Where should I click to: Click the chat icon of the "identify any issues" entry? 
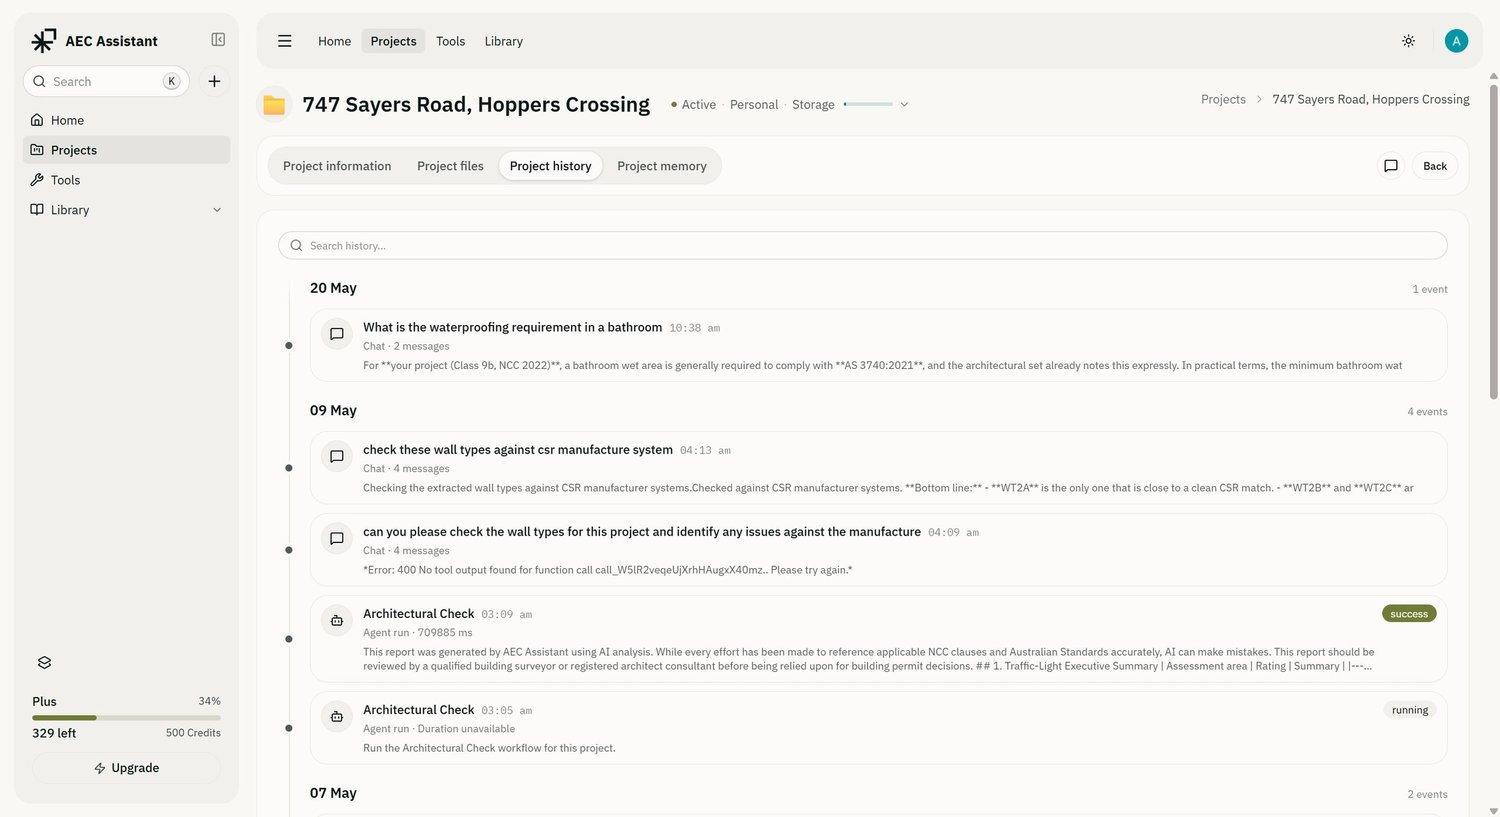point(337,539)
